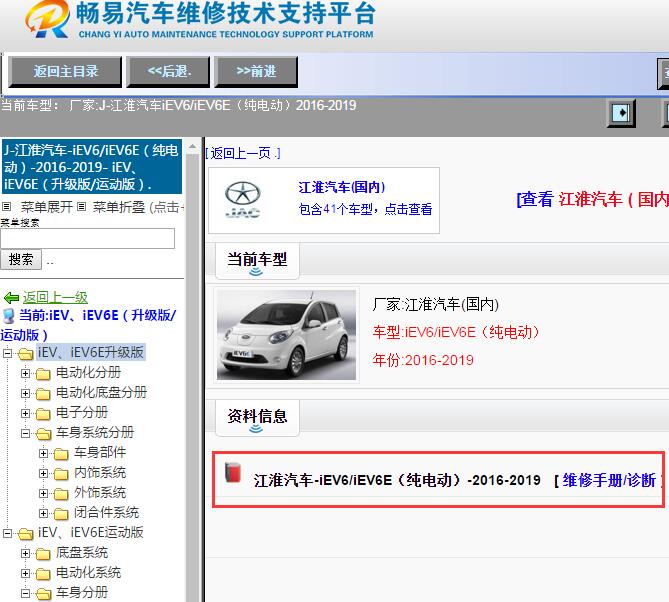The image size is (669, 602).
Task: Click 外饰系统 folder icon
Action: (x=61, y=494)
